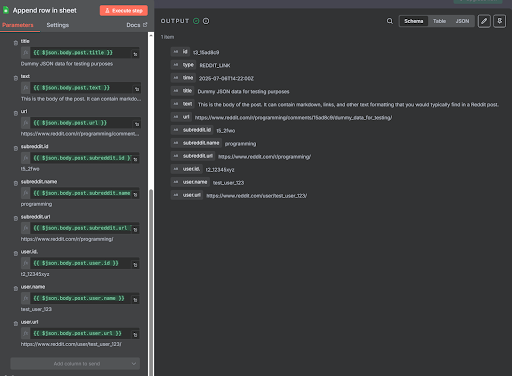This screenshot has height=376, width=512.
Task: Remove the user.url column via trash icon
Action: (16, 324)
